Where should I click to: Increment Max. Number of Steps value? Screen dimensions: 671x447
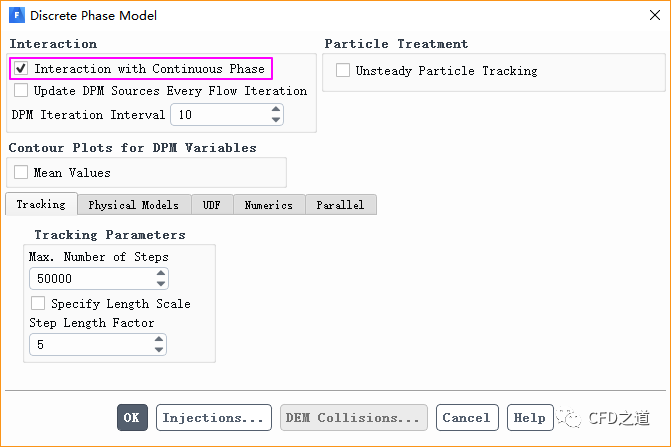click(160, 274)
